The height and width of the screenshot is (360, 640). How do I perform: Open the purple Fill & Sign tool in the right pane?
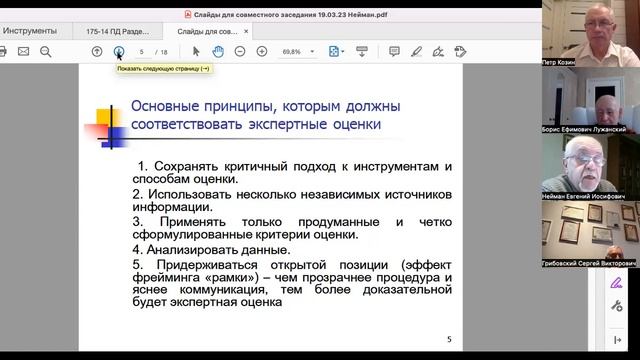click(616, 283)
